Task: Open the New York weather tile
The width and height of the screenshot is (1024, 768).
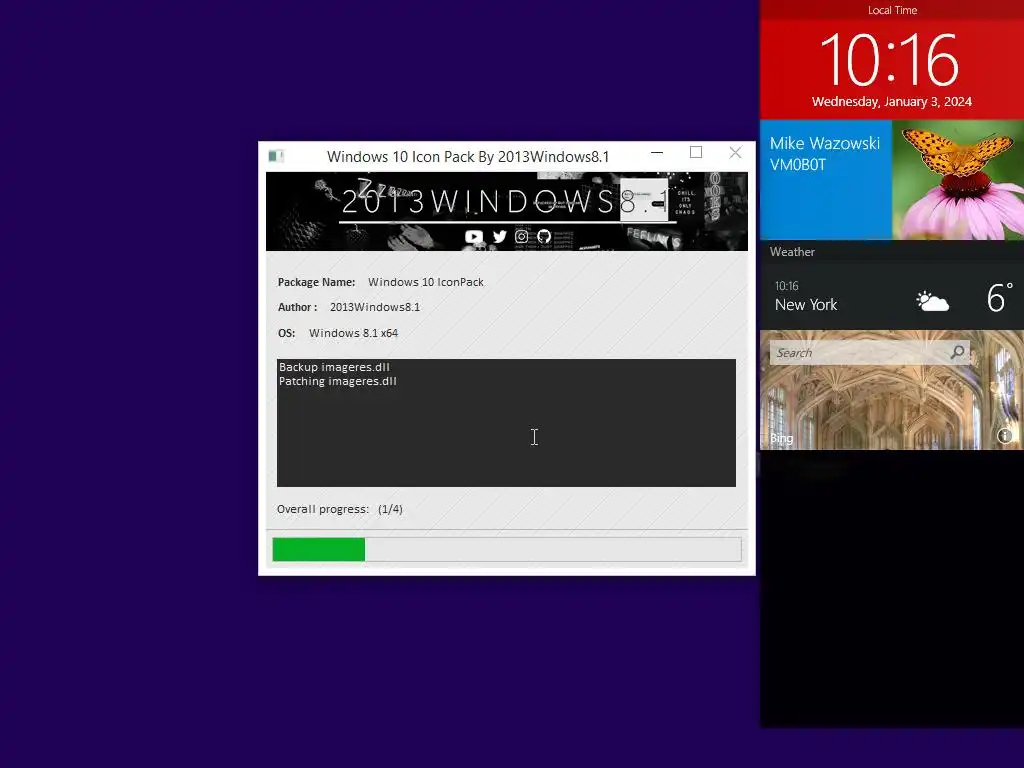Action: tap(892, 297)
